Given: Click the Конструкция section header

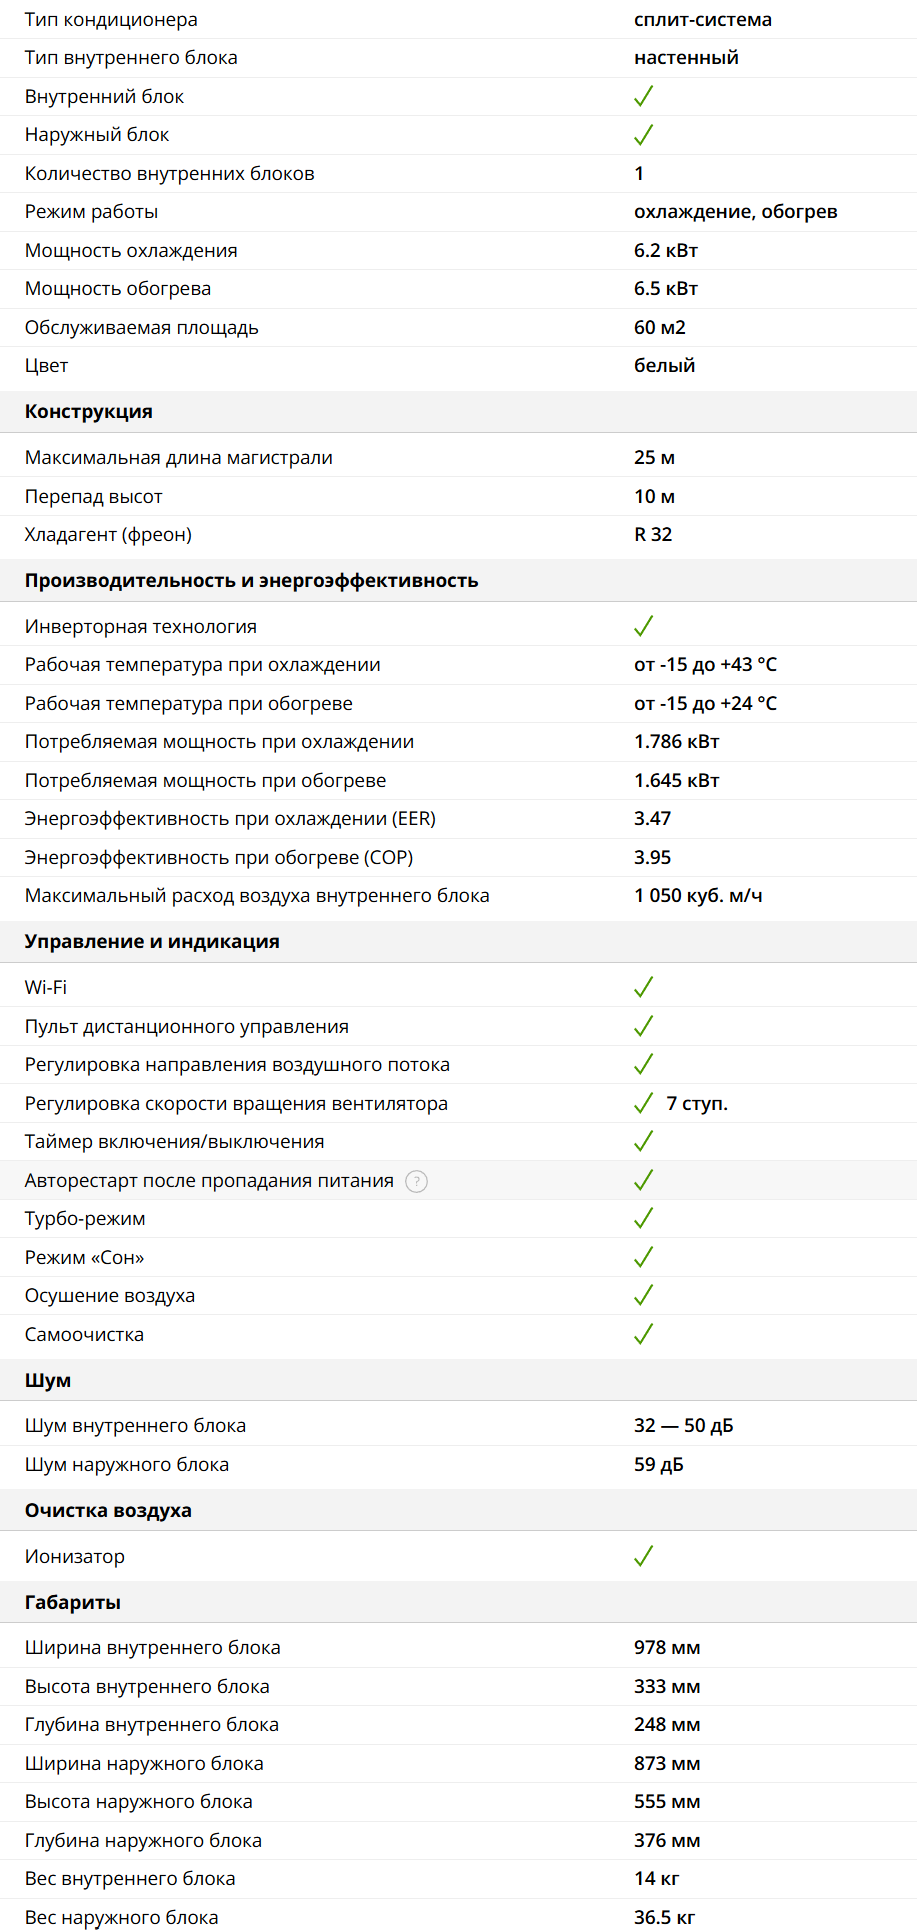Looking at the screenshot, I should click(x=89, y=412).
